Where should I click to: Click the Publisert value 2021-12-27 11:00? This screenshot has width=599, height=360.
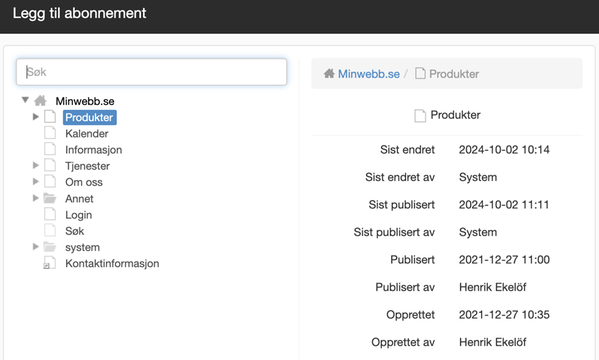(x=504, y=259)
